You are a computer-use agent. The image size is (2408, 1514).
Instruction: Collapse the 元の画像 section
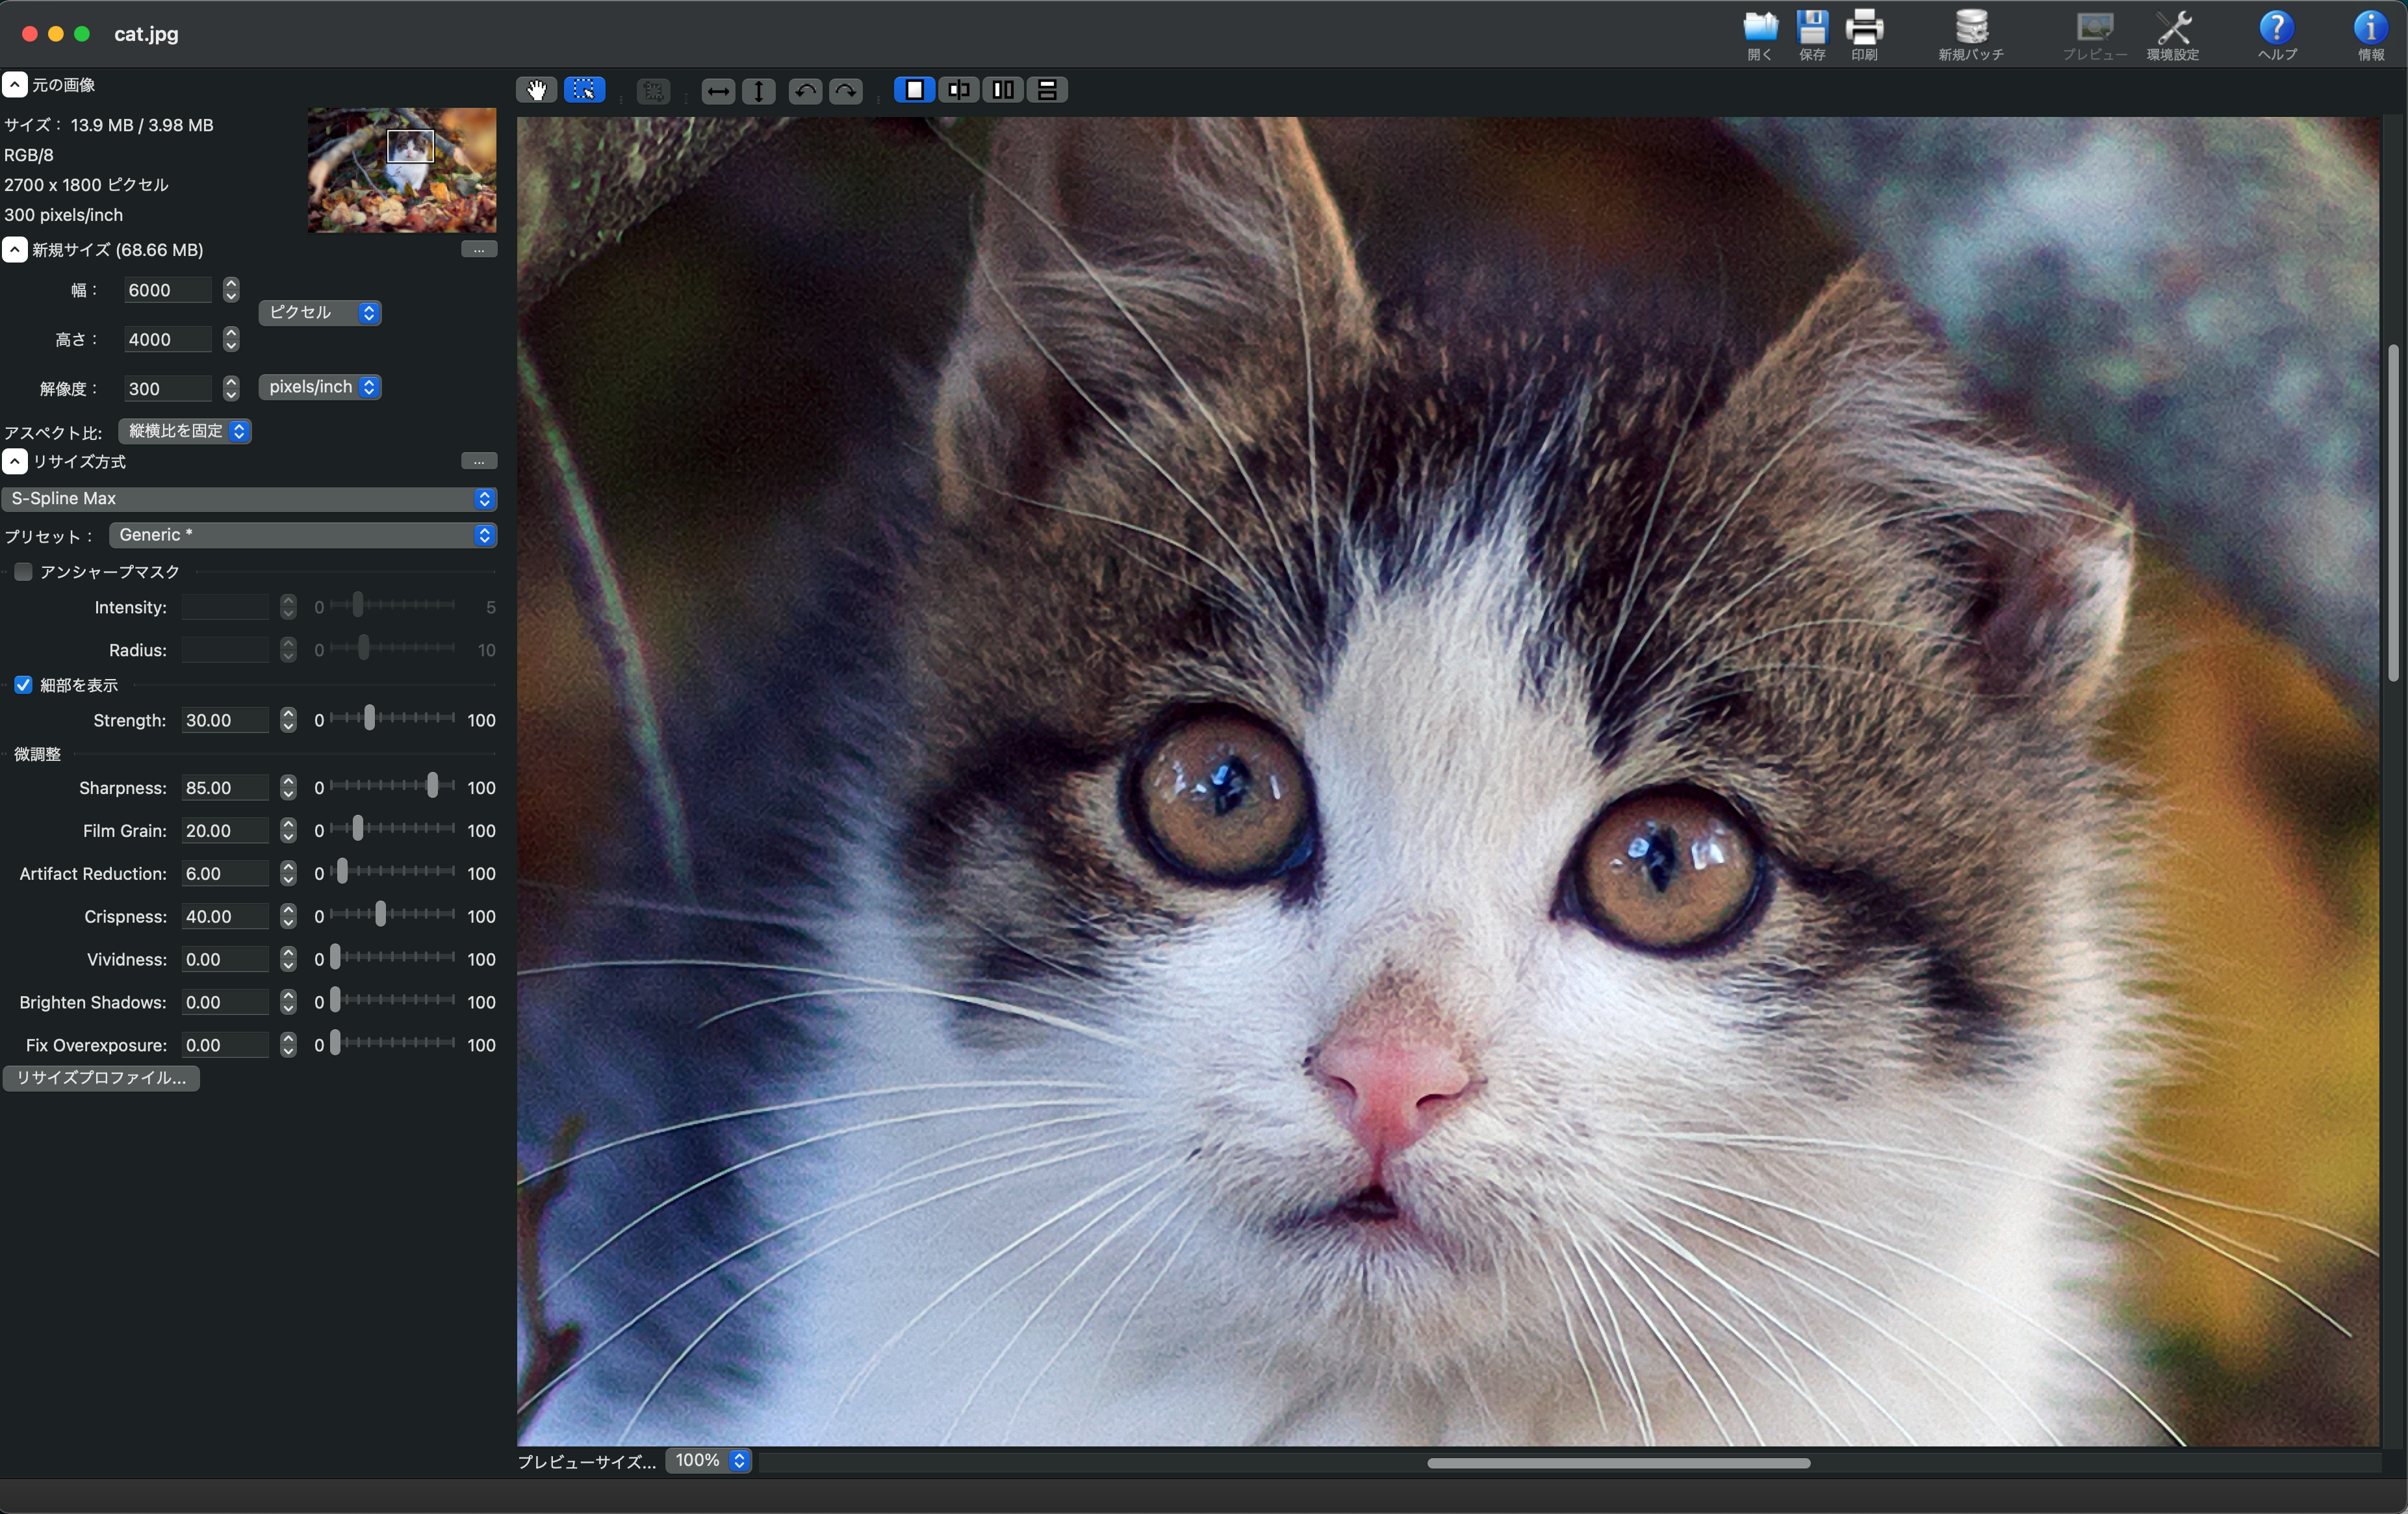point(14,85)
